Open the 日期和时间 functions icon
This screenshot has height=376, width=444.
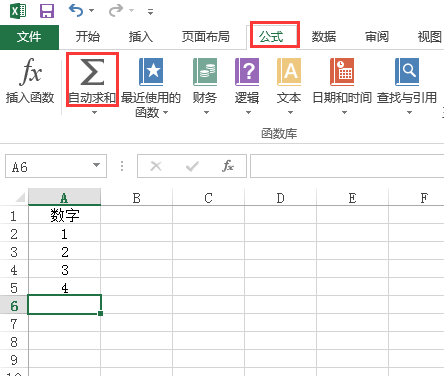point(342,72)
